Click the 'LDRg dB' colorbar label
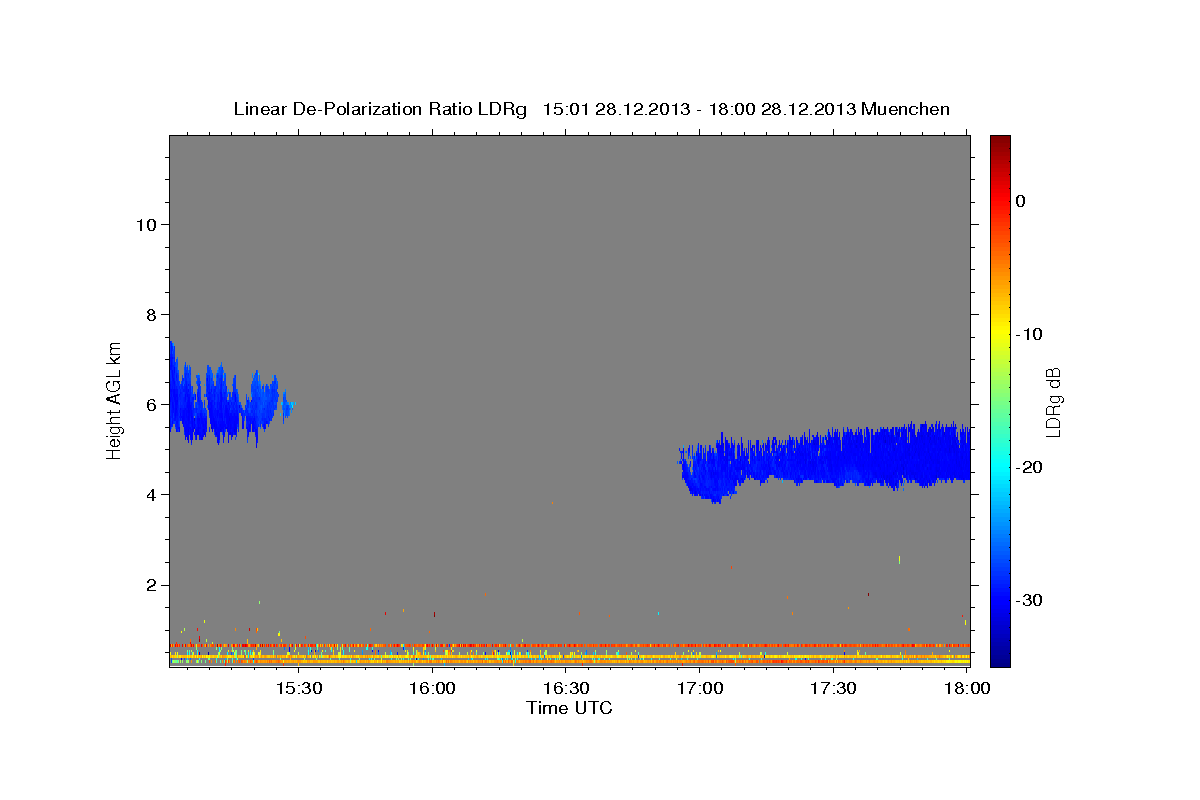This screenshot has width=1200, height=800. (x=1053, y=402)
